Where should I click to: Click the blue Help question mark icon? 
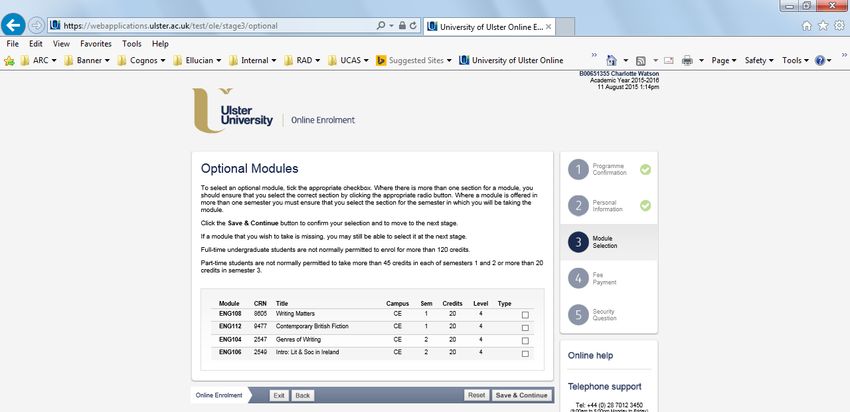(820, 61)
